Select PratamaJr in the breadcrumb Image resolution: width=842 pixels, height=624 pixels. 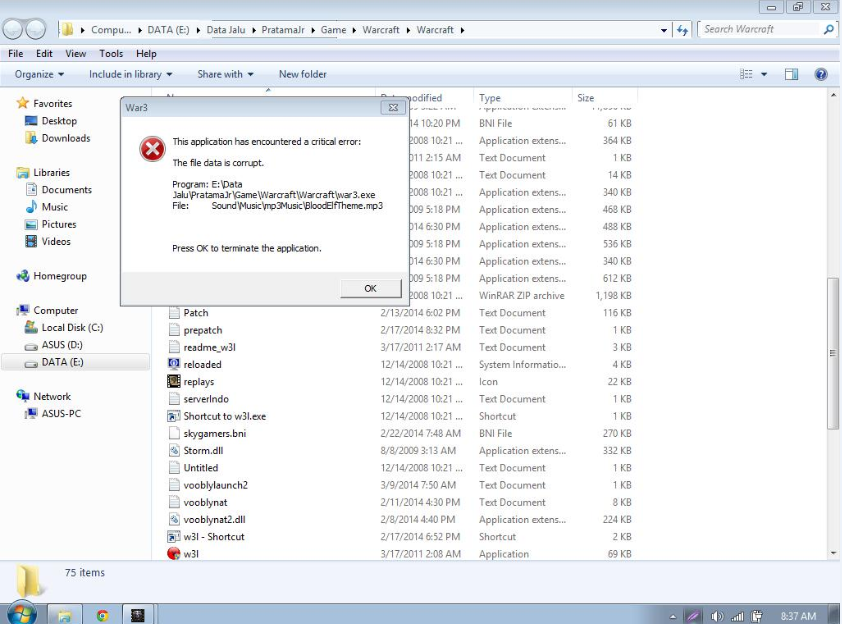click(x=283, y=30)
